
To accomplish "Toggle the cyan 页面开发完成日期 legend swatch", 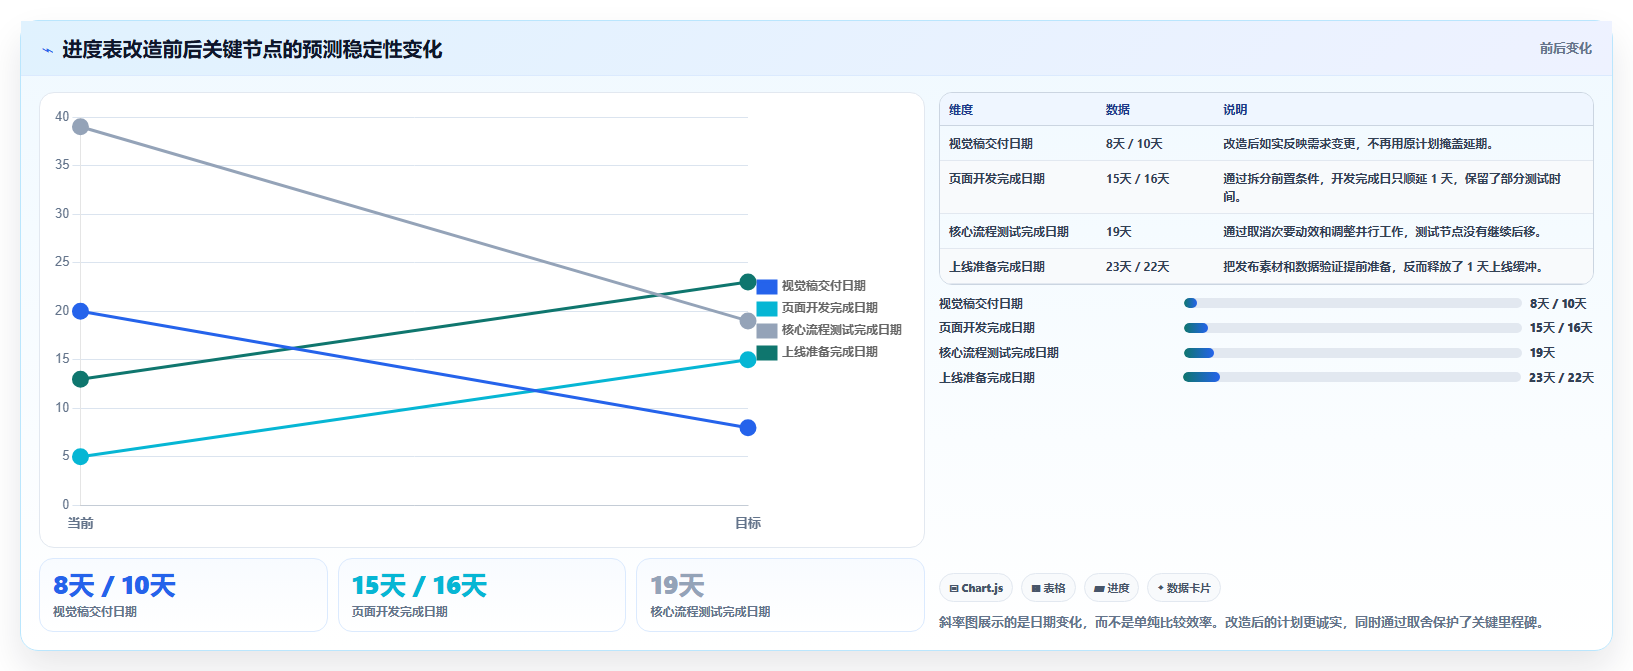I will [x=767, y=308].
